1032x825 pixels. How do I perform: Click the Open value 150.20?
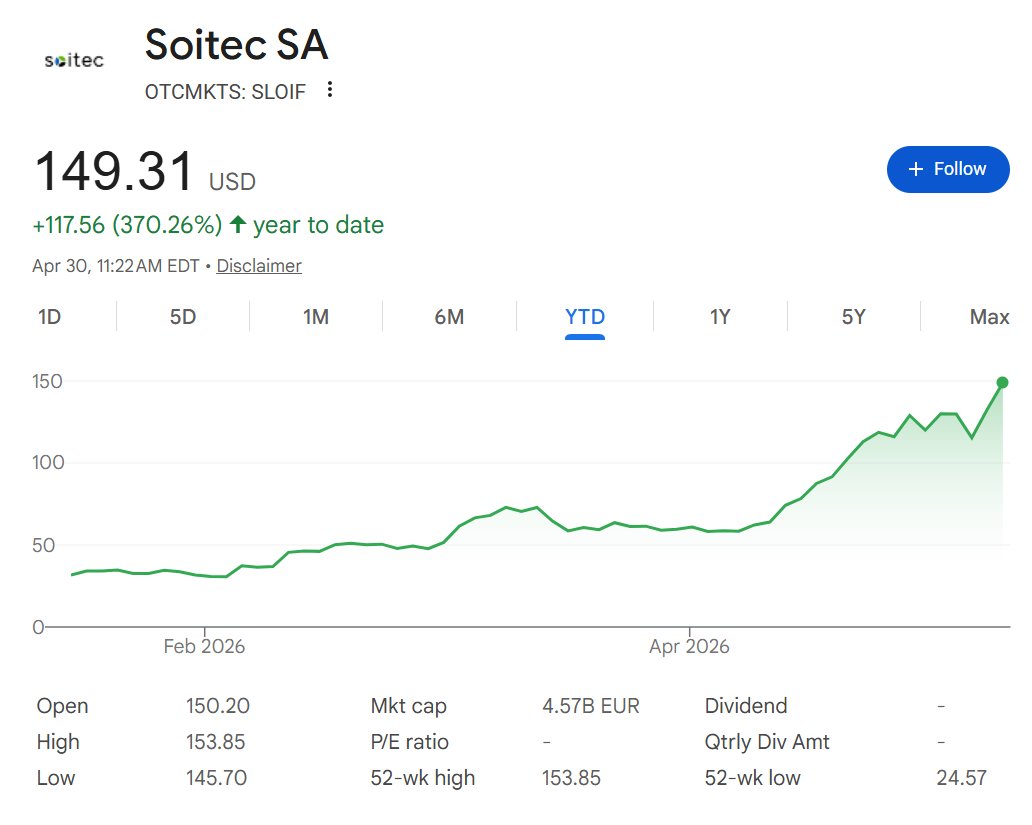[x=218, y=706]
